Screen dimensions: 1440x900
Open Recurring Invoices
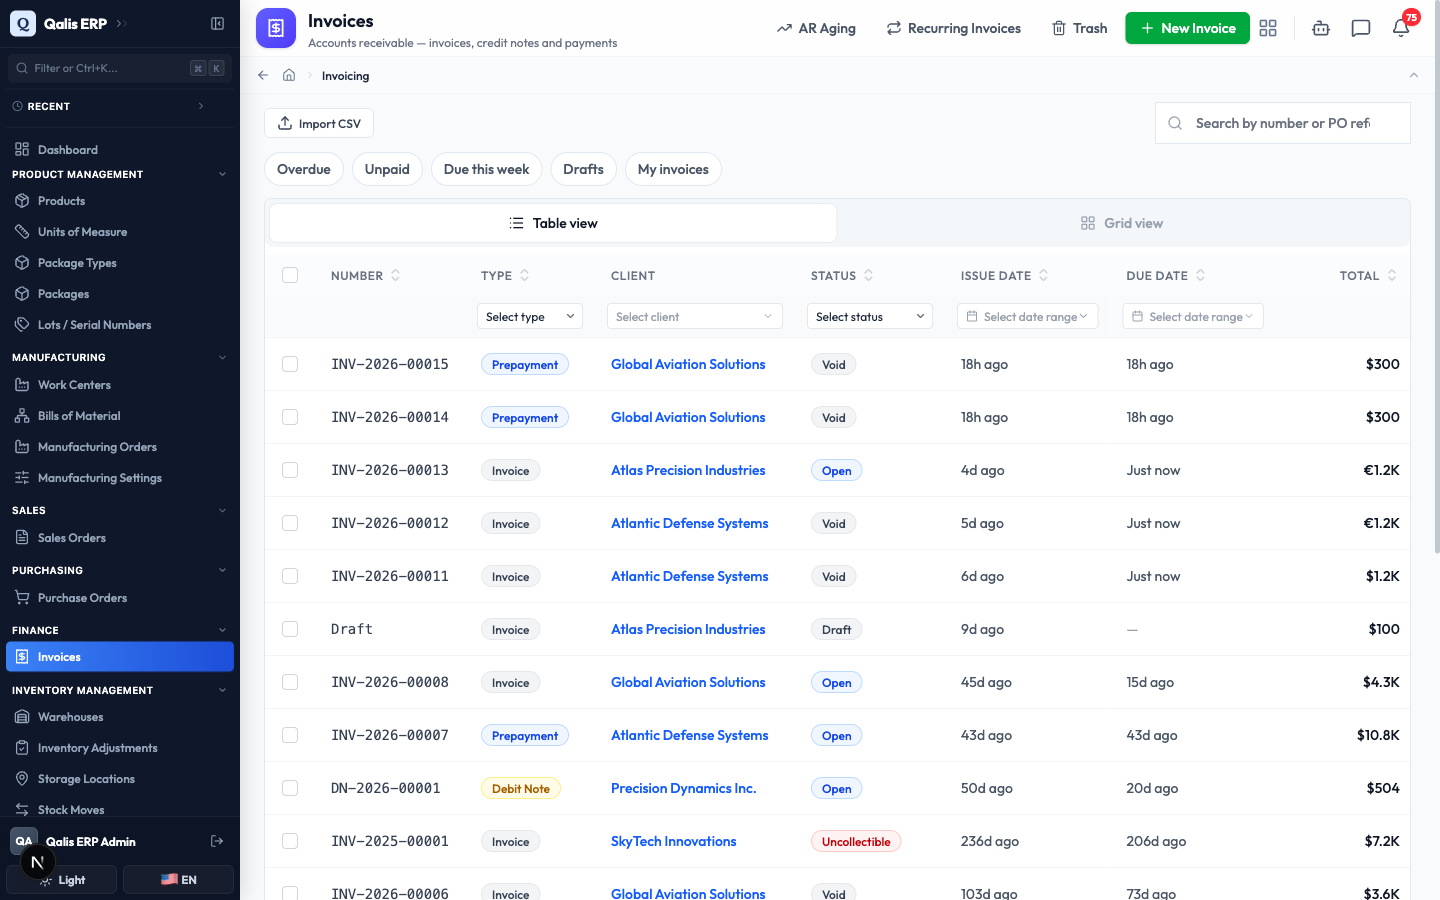point(954,28)
